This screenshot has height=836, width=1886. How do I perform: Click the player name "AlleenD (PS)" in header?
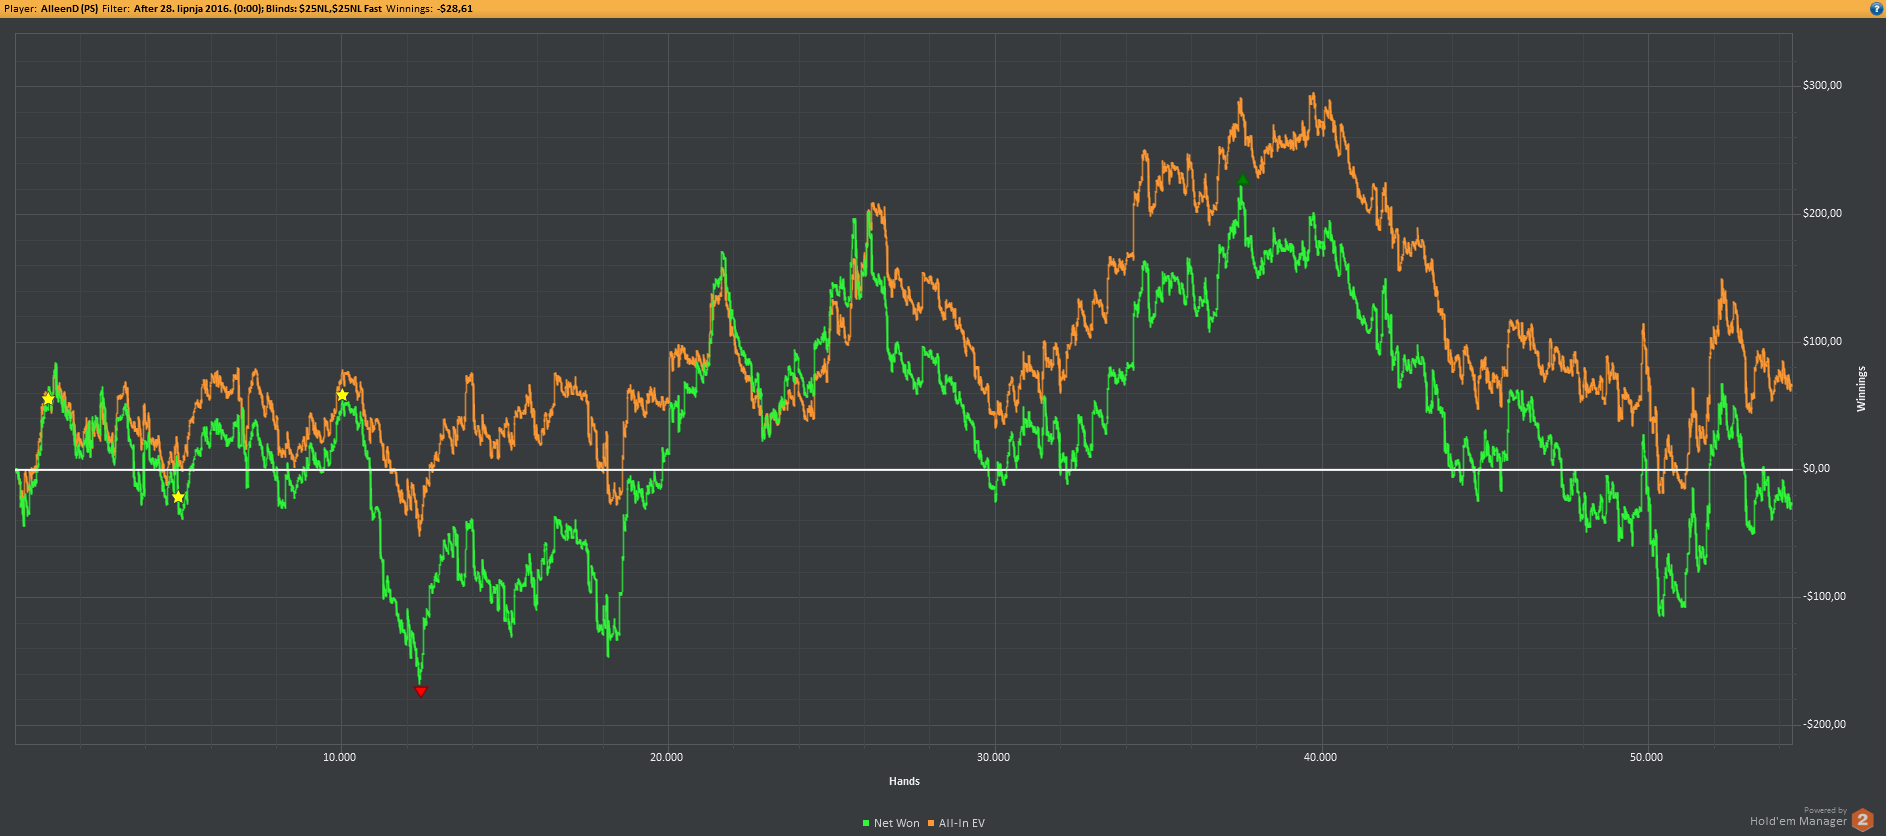click(69, 8)
